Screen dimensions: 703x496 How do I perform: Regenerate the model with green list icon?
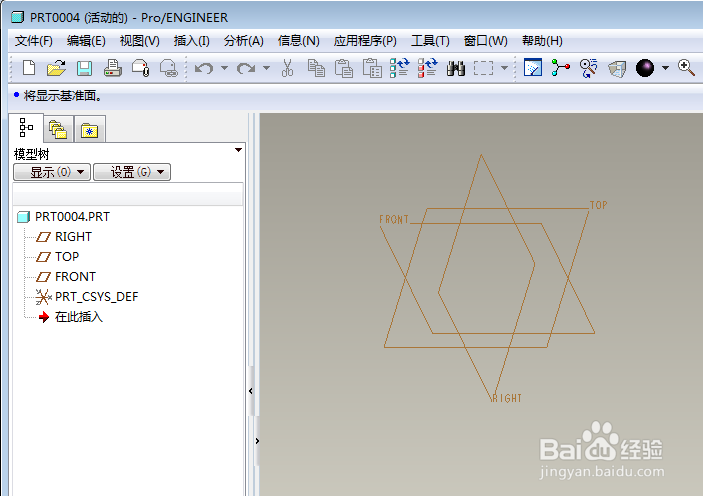(x=399, y=68)
